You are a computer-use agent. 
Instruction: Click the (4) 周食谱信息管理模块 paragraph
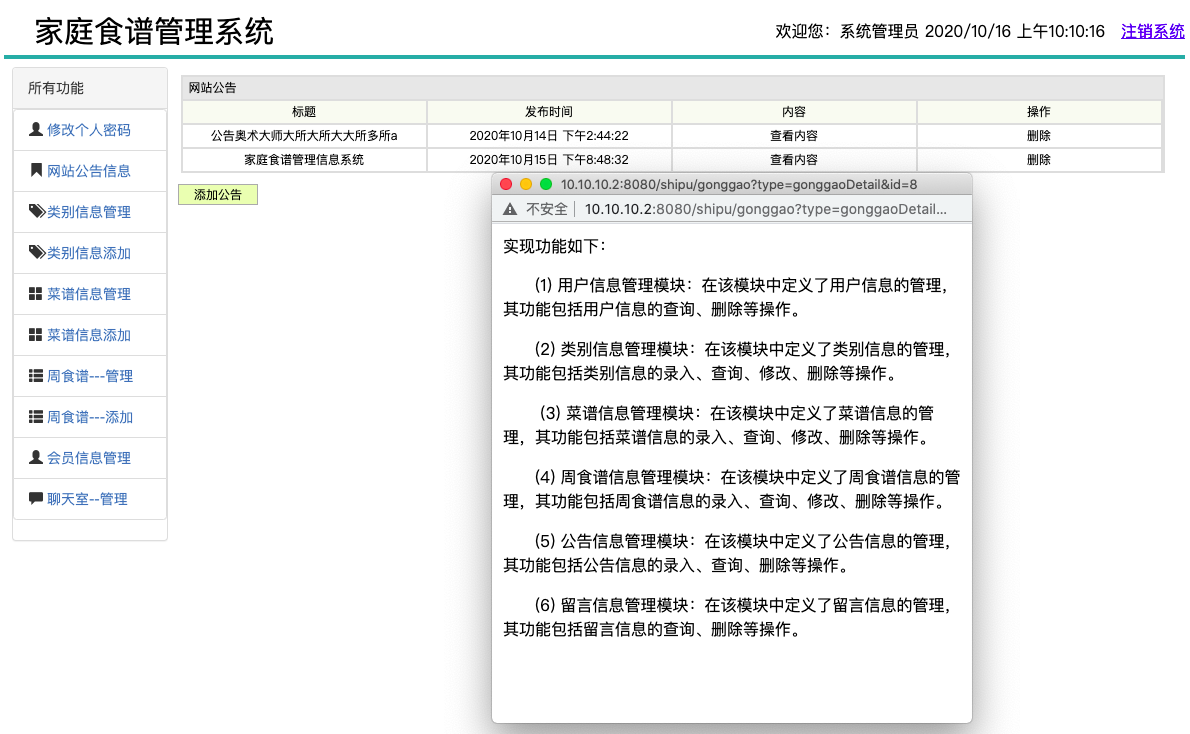pos(732,489)
